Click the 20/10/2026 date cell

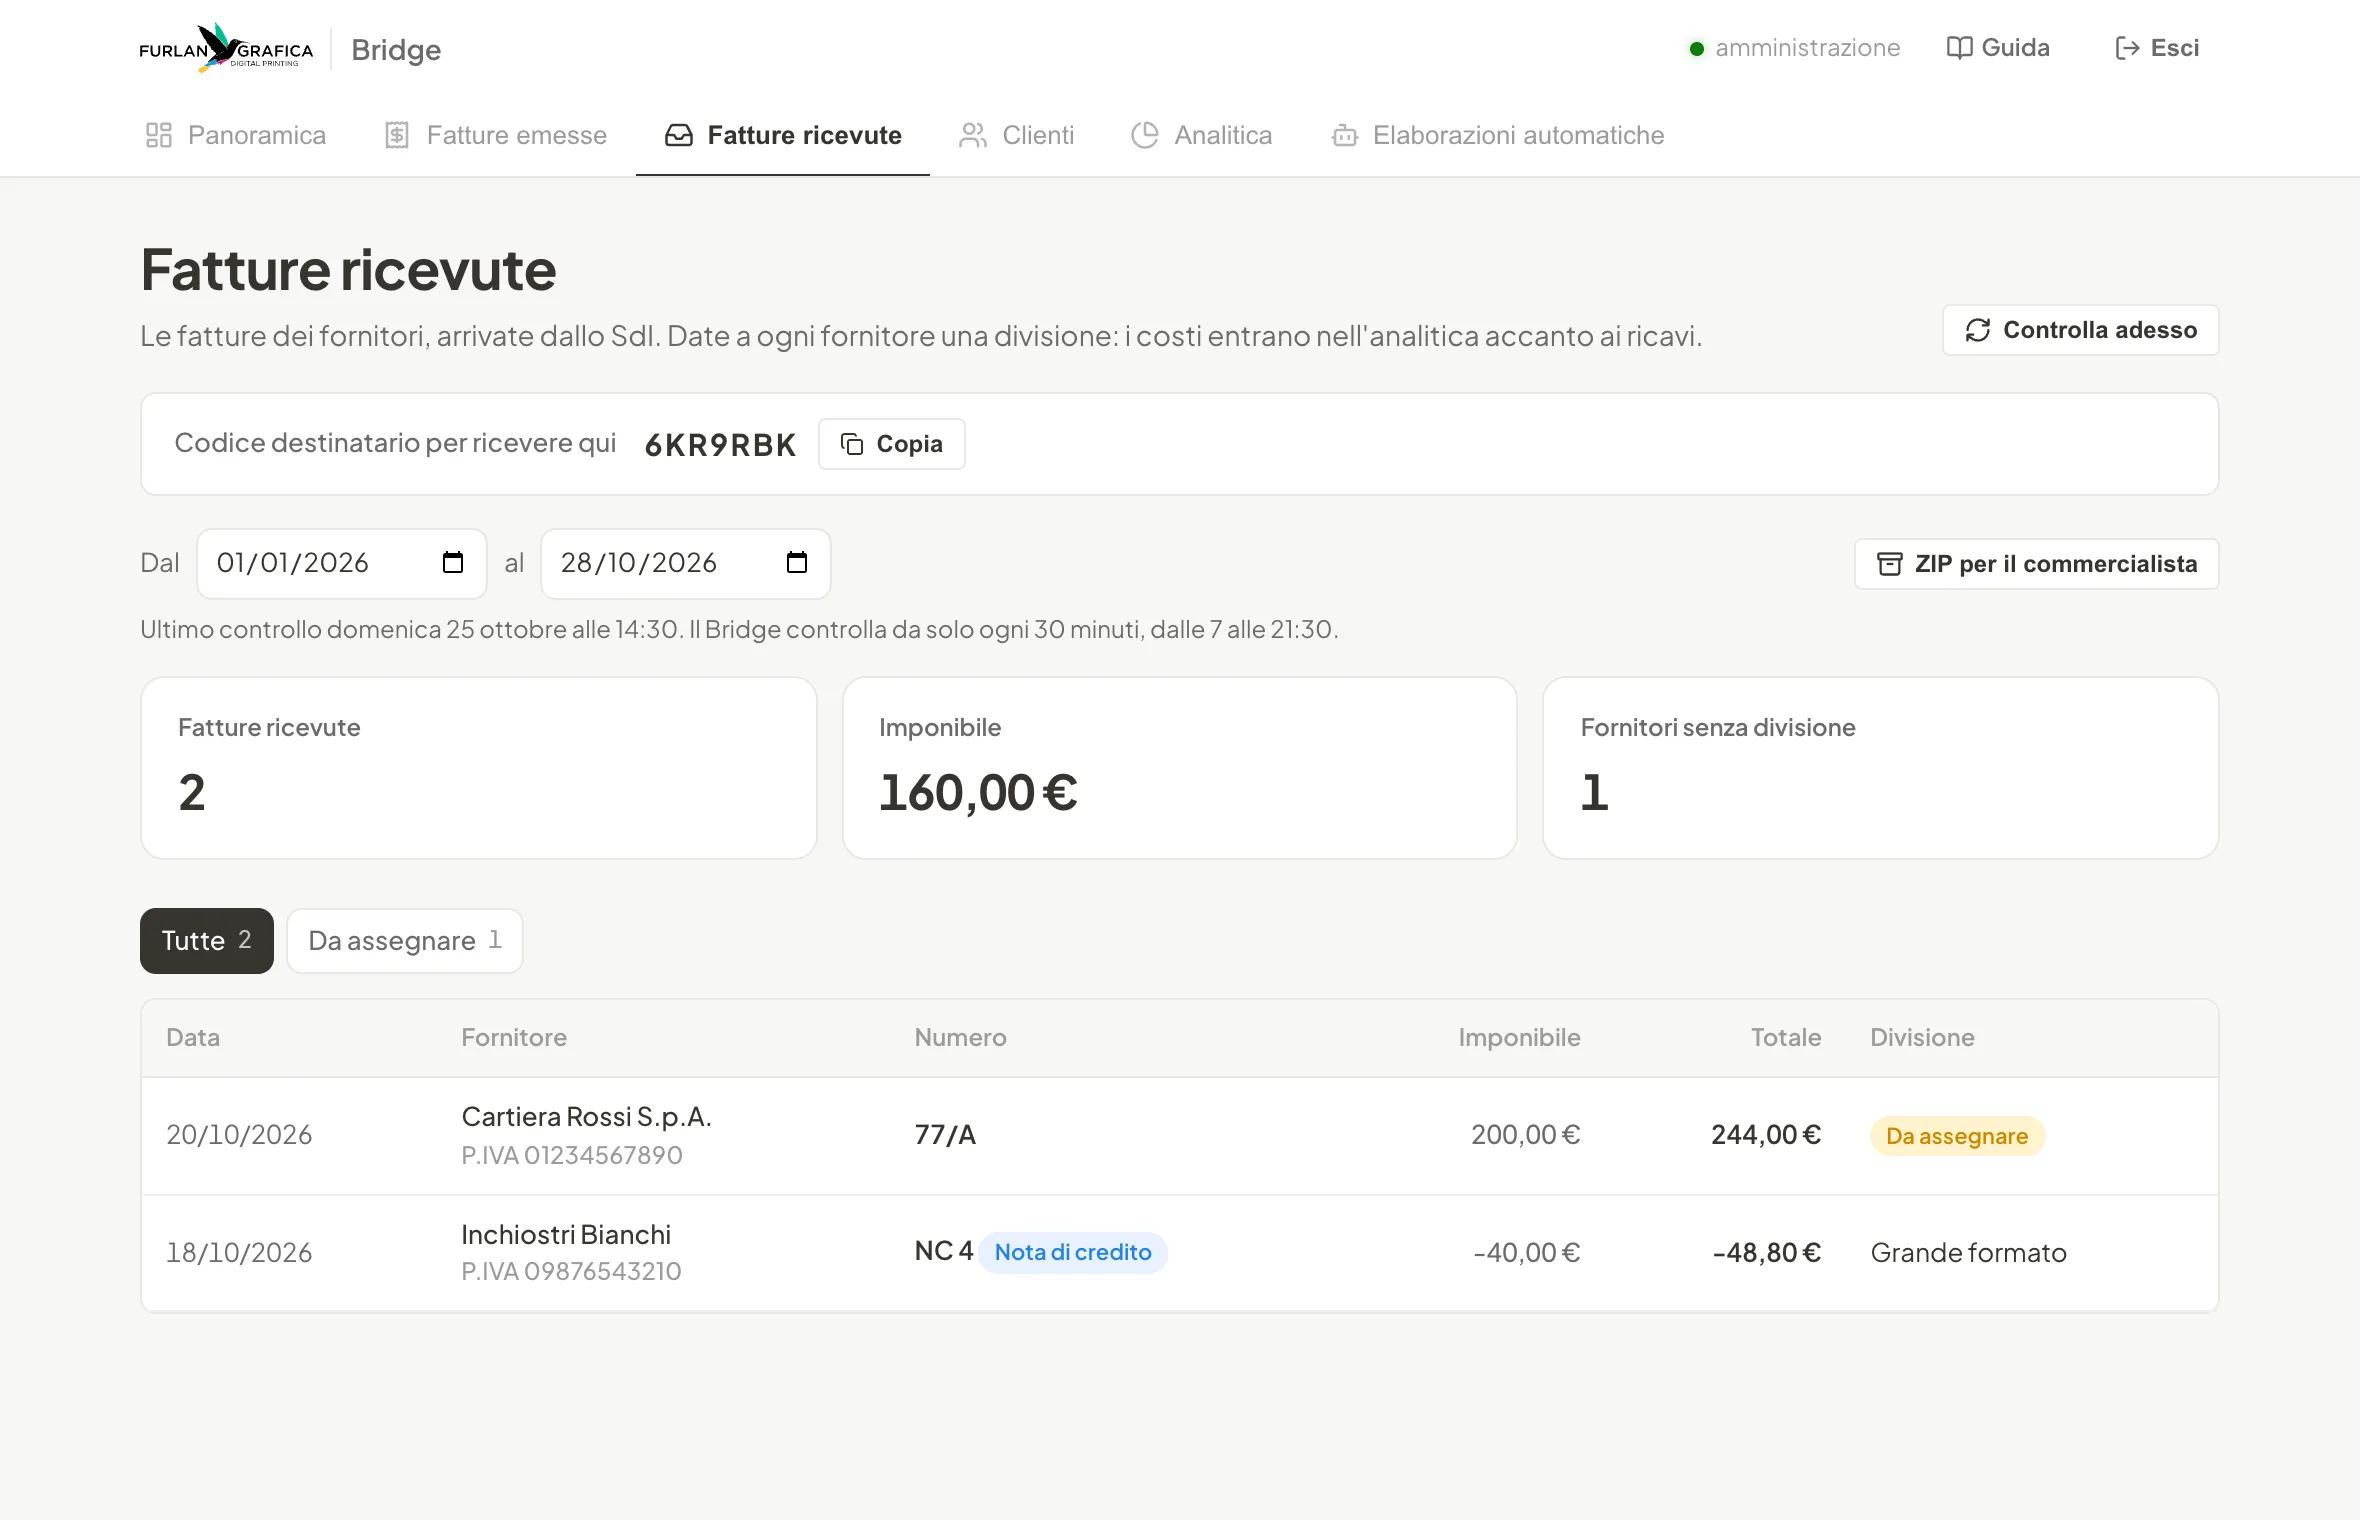239,1135
